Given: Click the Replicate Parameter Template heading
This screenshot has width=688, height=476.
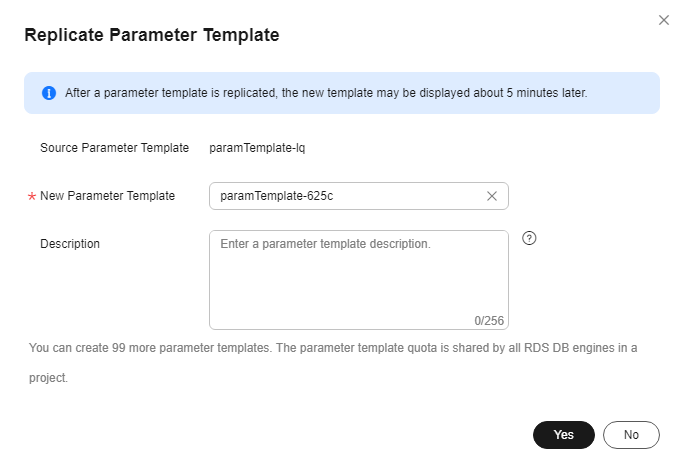Looking at the screenshot, I should tap(151, 35).
